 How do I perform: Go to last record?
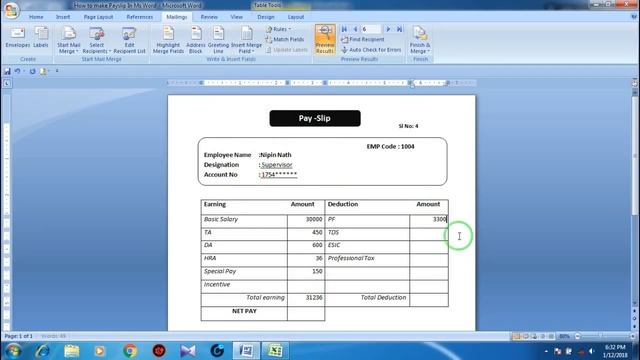[399, 29]
